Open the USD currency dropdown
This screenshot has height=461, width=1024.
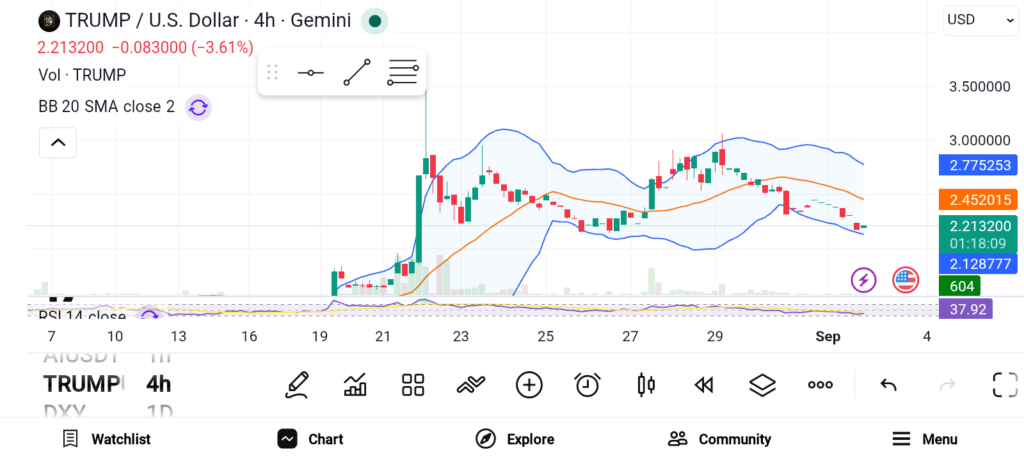(980, 20)
